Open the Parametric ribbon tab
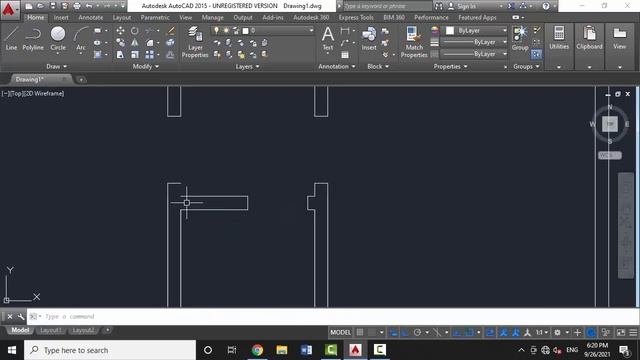 coord(155,18)
